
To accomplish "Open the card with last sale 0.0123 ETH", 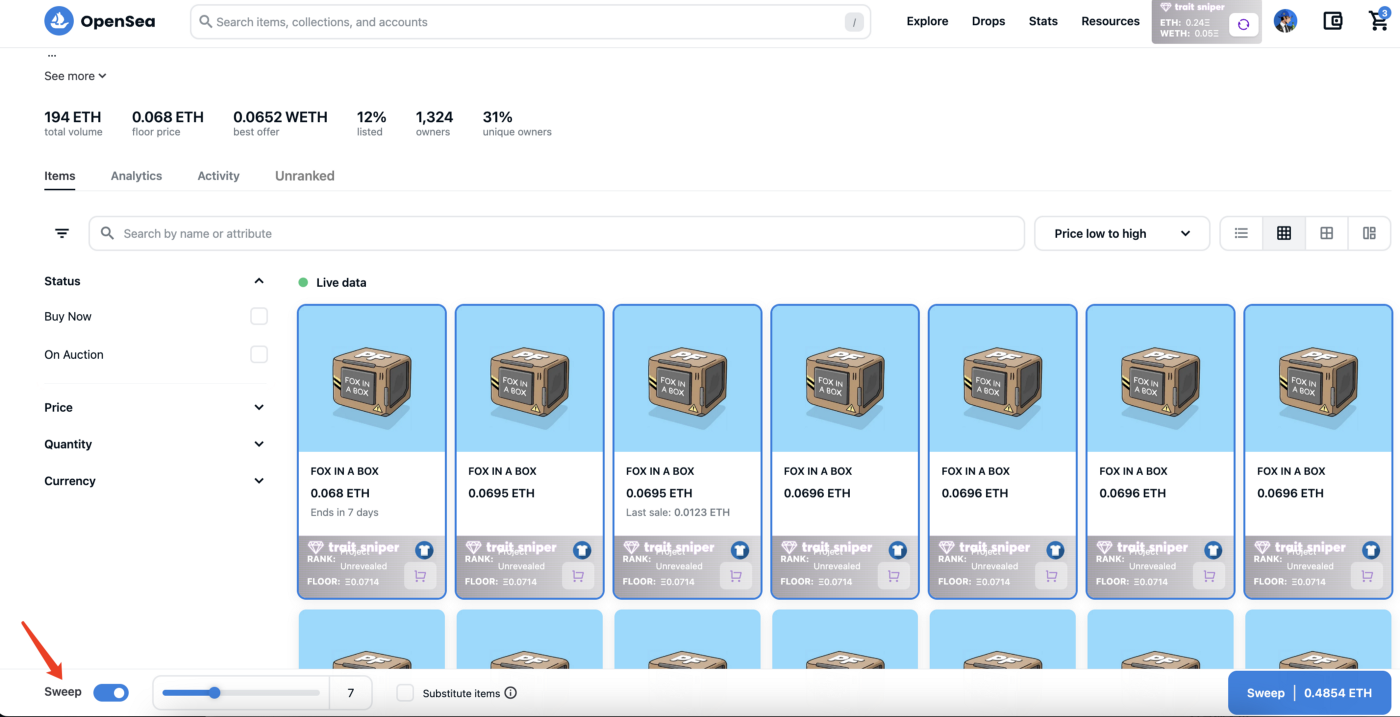I will click(x=687, y=451).
